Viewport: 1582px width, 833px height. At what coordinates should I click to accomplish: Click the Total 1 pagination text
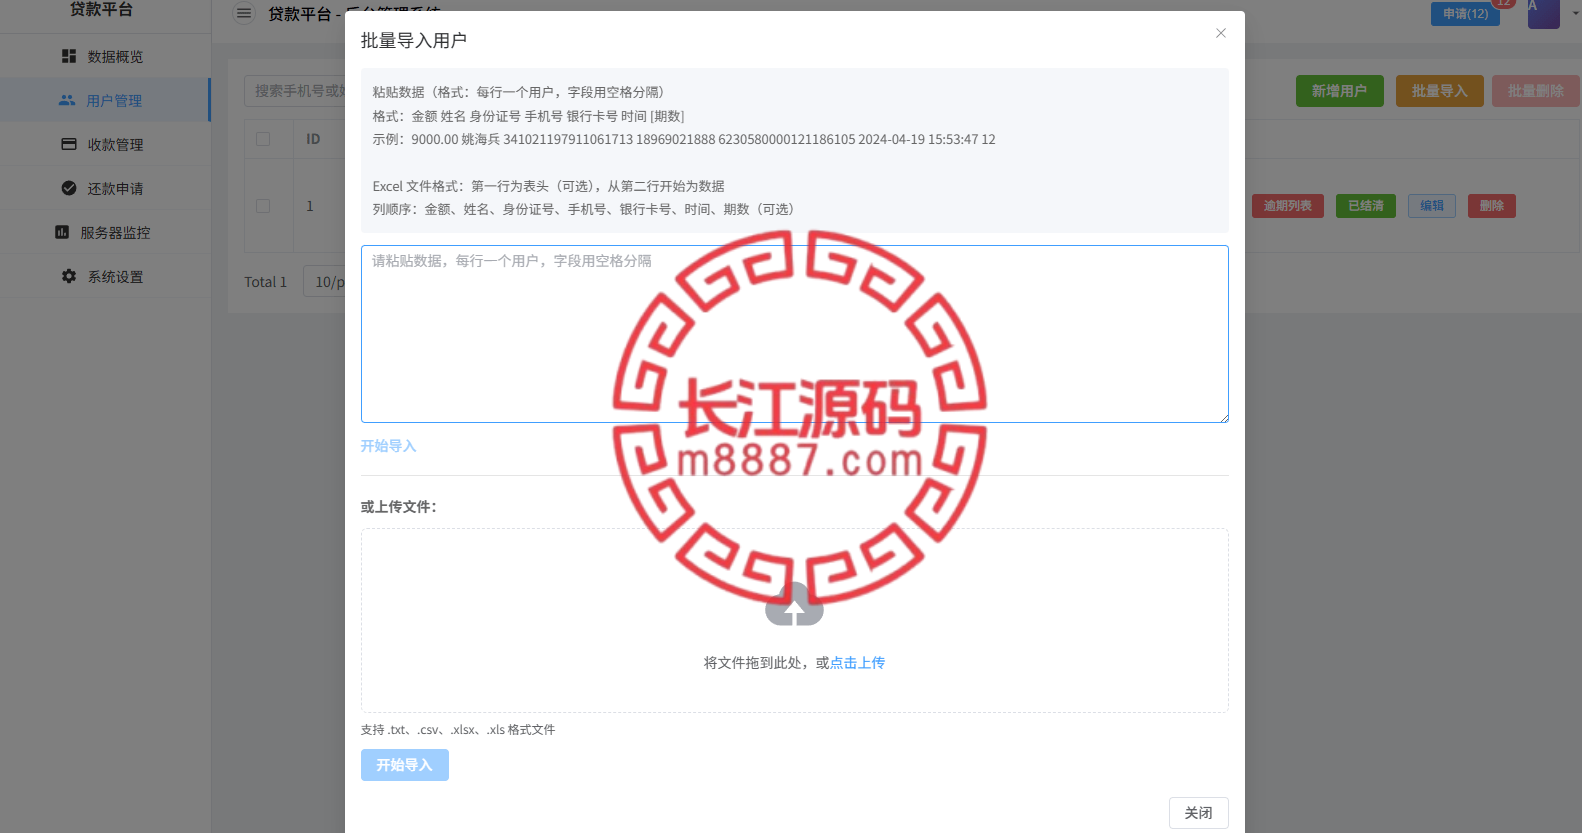pos(266,282)
